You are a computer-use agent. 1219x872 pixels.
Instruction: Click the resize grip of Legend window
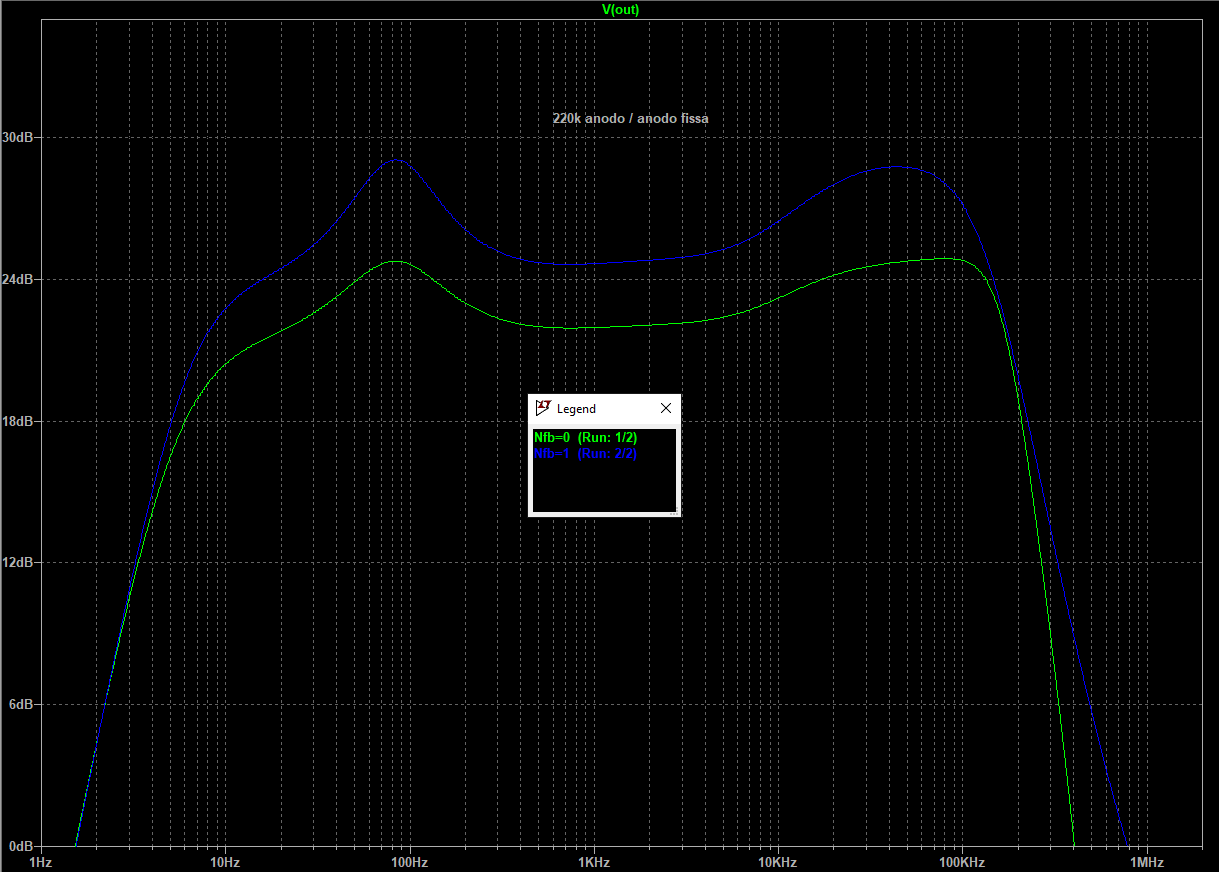pyautogui.click(x=674, y=511)
